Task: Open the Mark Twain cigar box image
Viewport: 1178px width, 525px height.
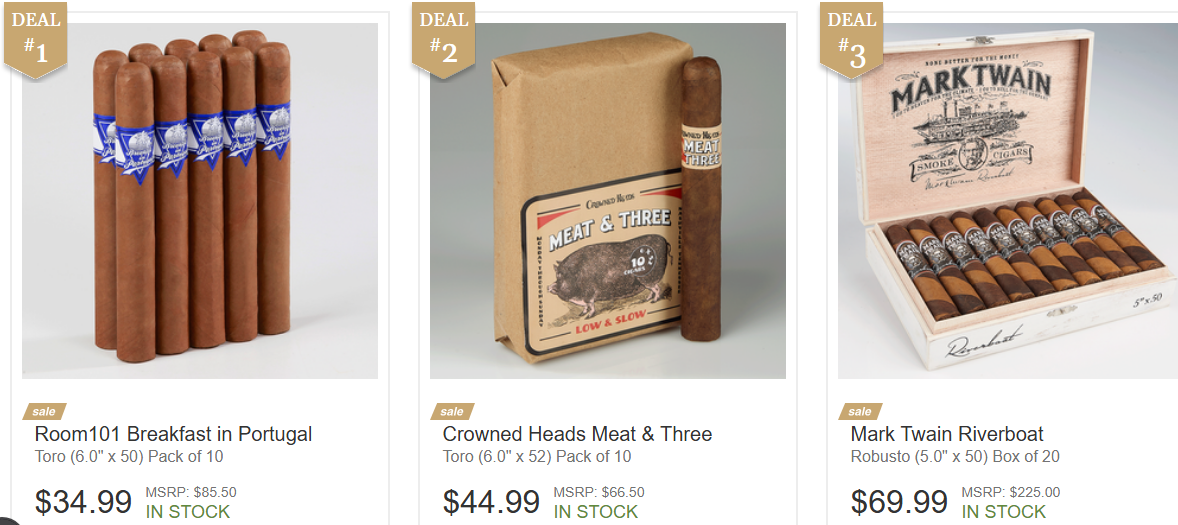Action: [x=1007, y=201]
